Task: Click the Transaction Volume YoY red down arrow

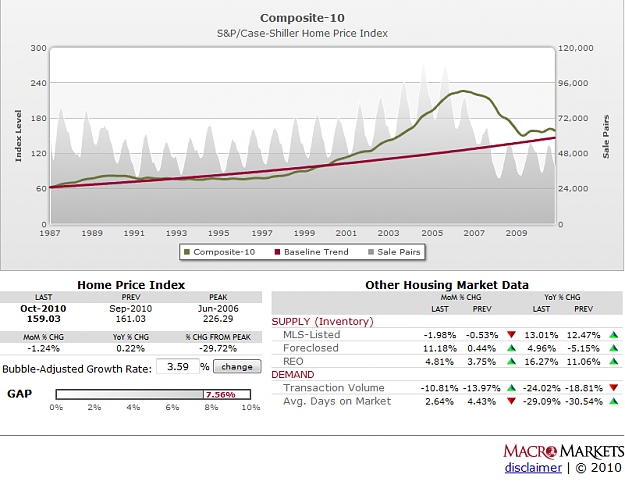Action: (x=613, y=388)
